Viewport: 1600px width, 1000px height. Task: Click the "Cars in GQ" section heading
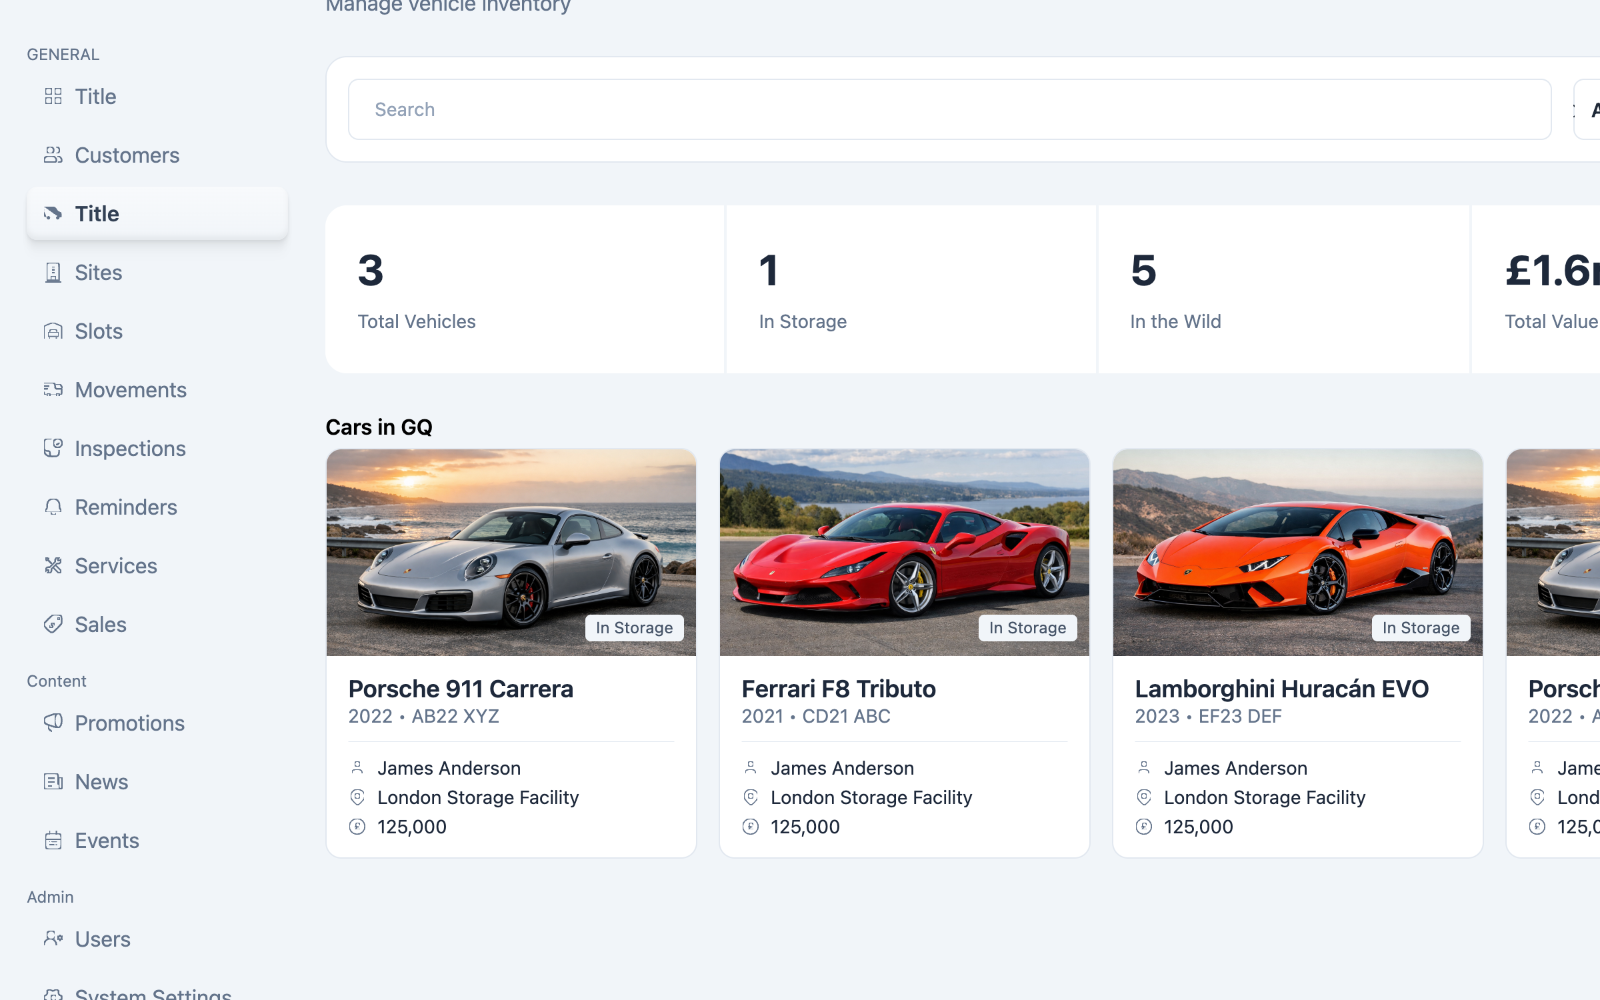pyautogui.click(x=379, y=427)
